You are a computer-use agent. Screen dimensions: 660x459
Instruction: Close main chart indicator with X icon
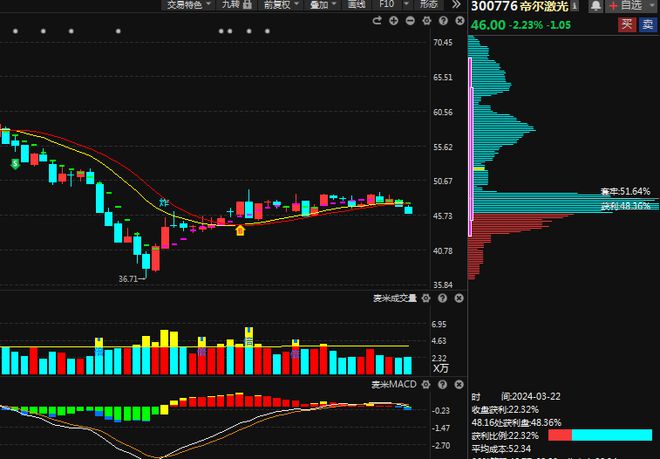[x=460, y=21]
